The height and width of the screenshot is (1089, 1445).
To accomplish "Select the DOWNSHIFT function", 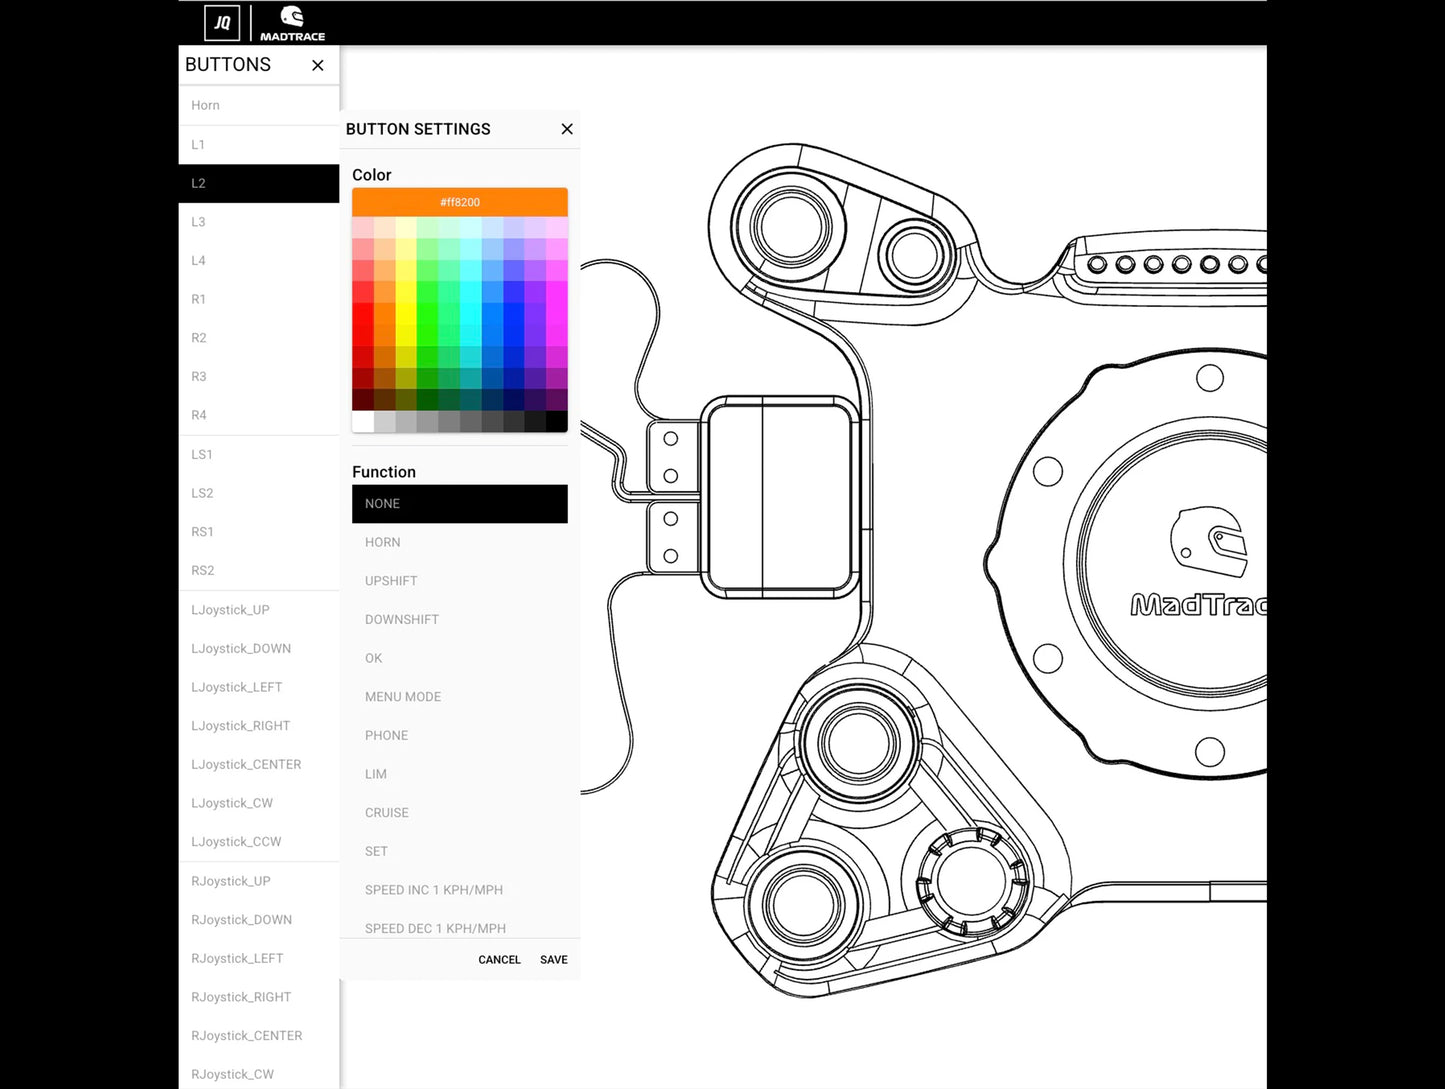I will point(459,619).
